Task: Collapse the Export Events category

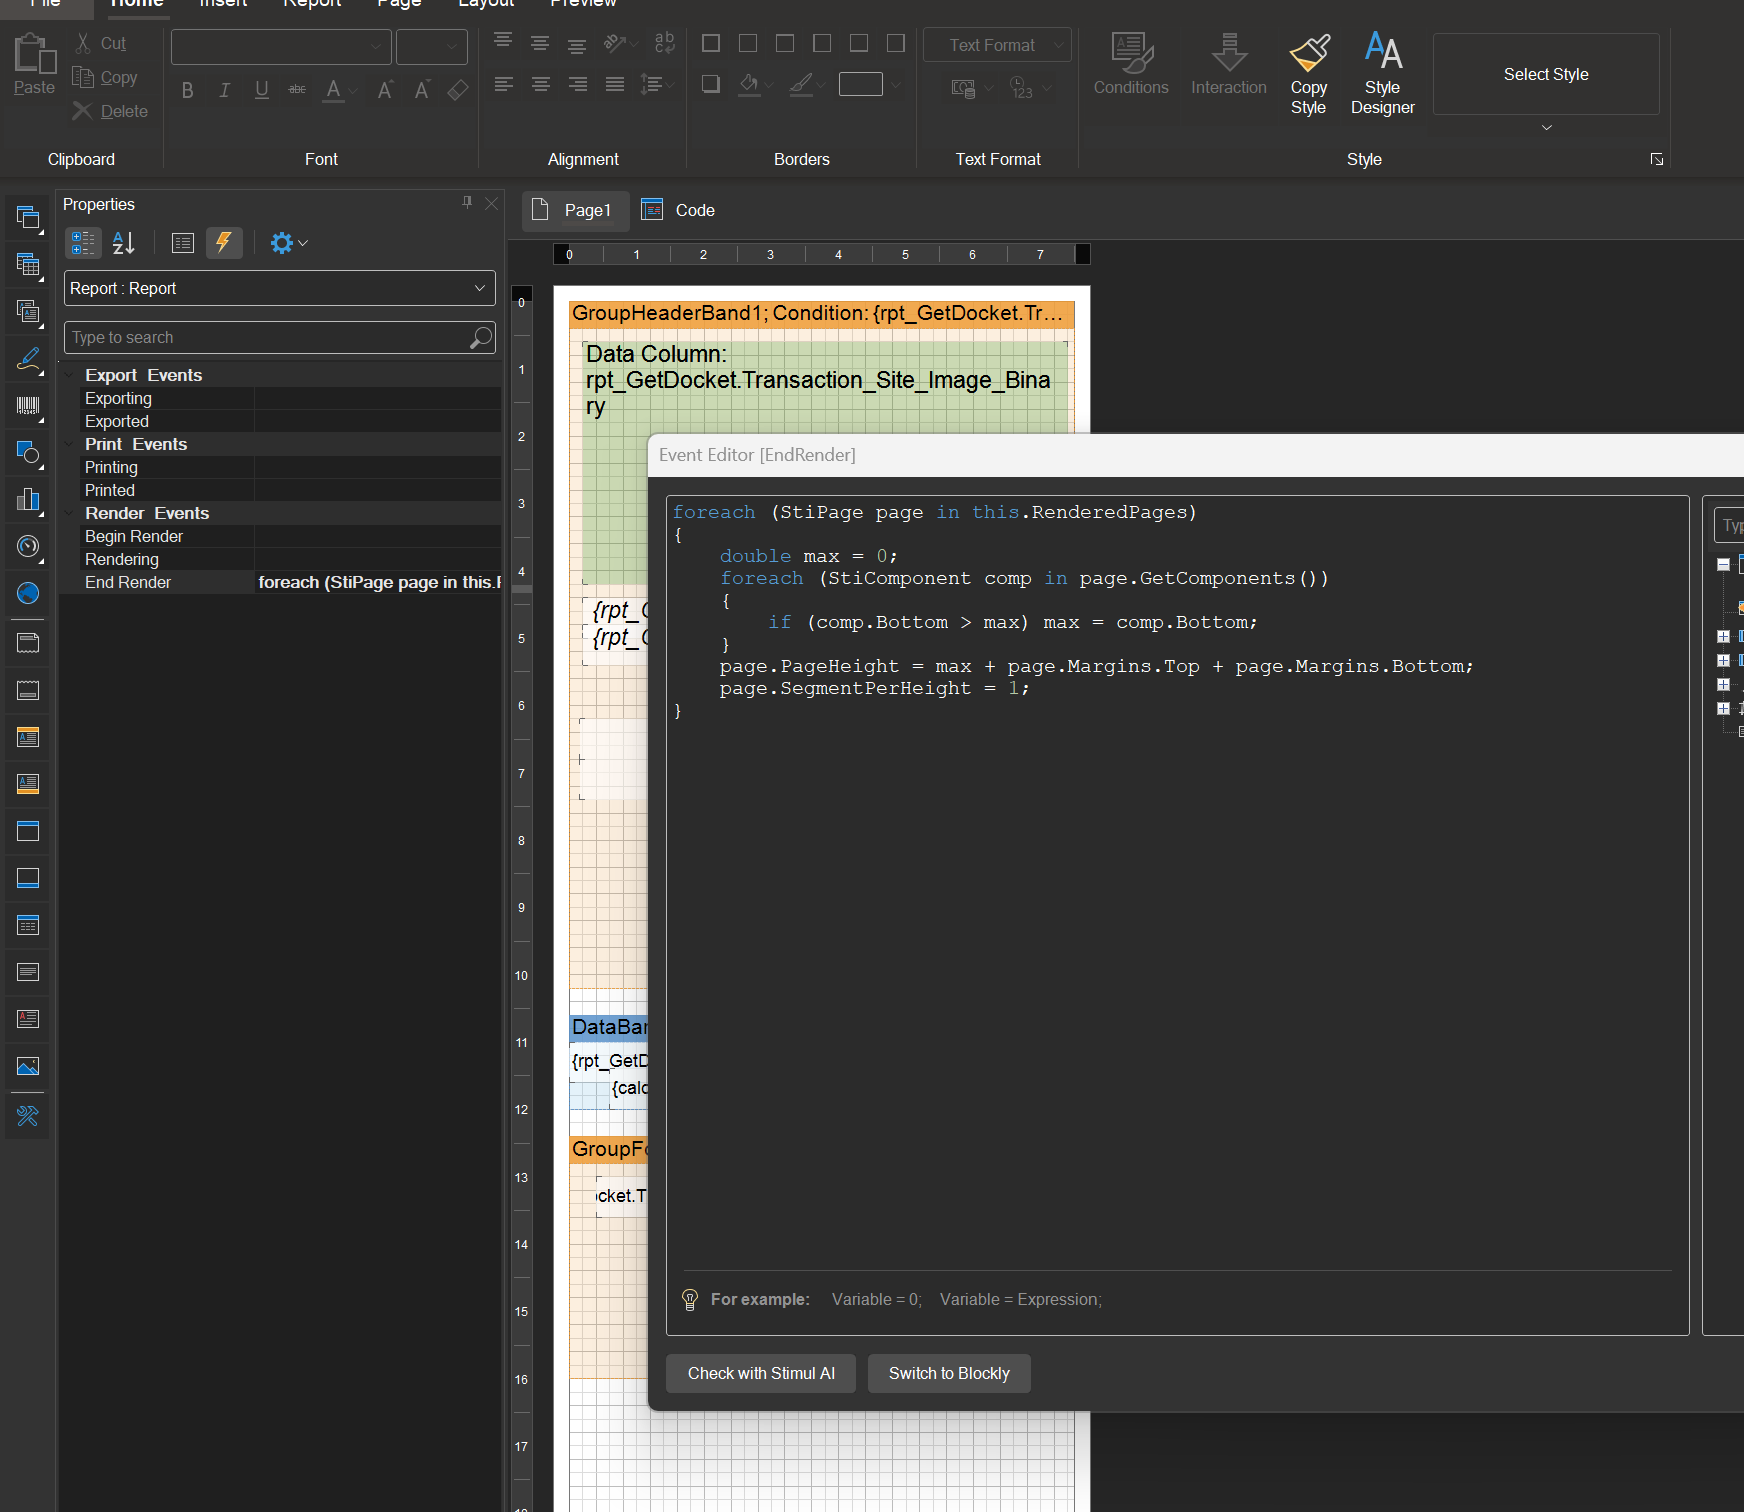Action: point(69,375)
